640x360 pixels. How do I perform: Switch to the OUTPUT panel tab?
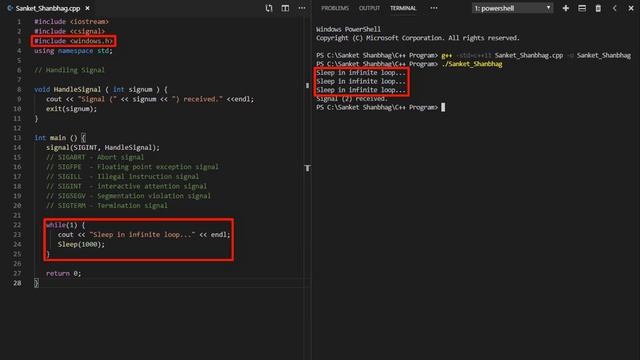pyautogui.click(x=369, y=8)
